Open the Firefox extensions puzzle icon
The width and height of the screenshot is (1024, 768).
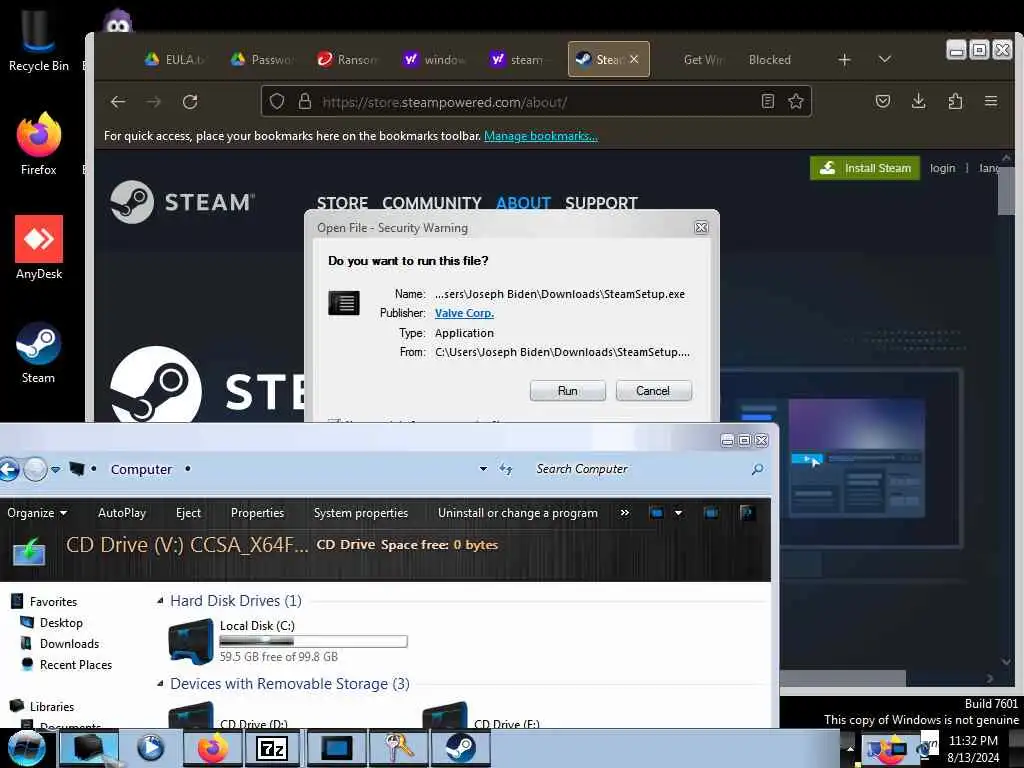955,101
